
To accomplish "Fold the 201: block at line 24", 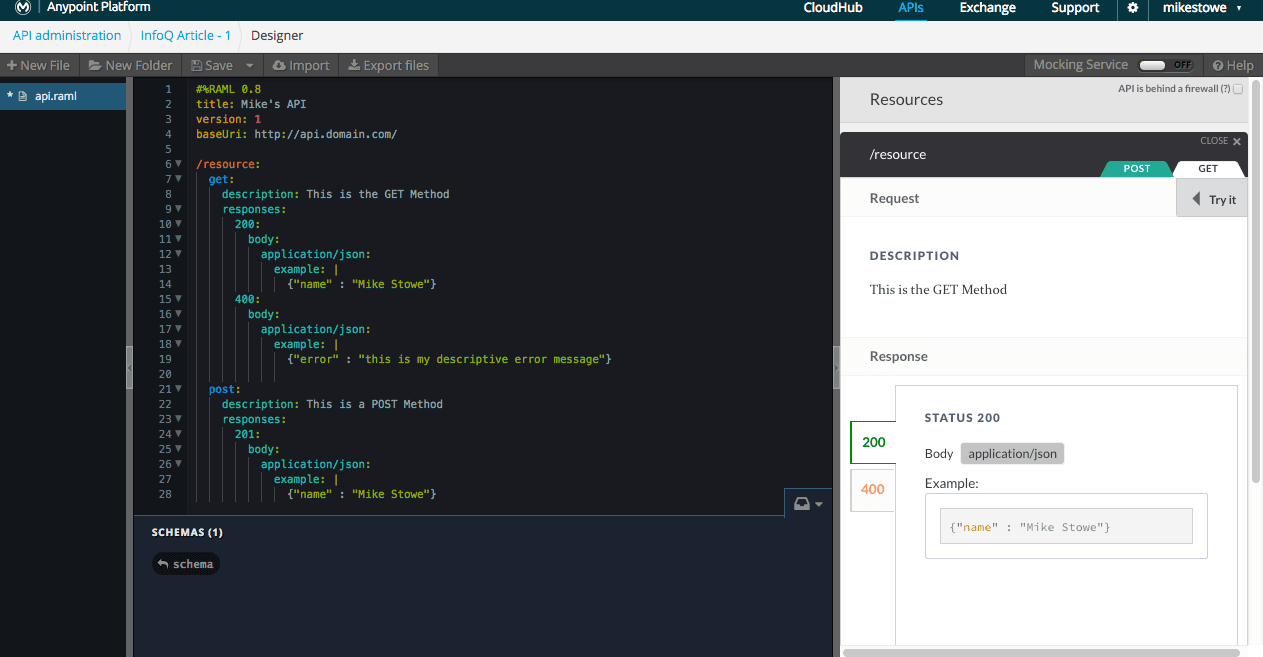I will (178, 434).
